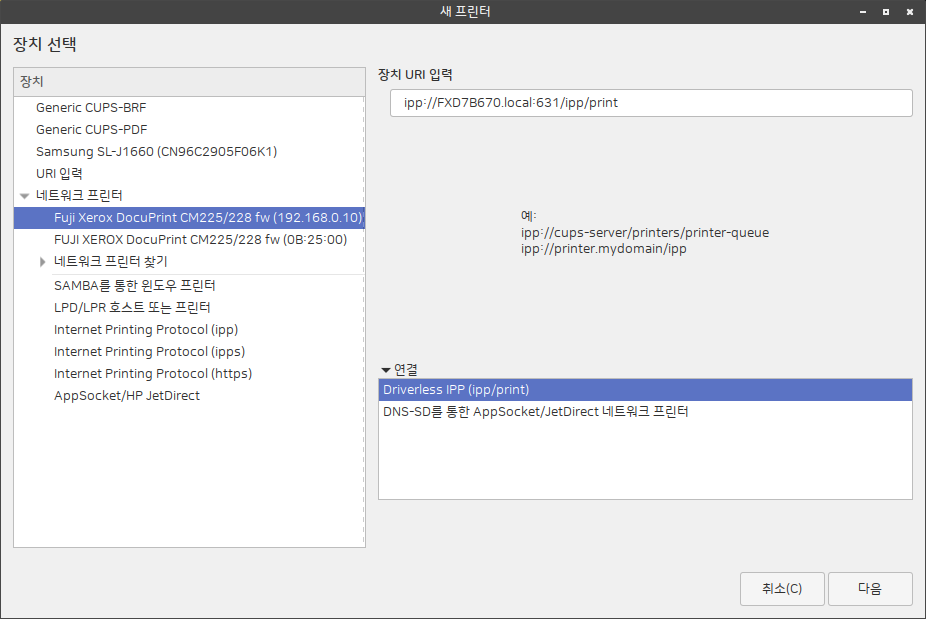Viewport: 926px width, 619px height.
Task: Select Internet Printing Protocol (ipps)
Action: [x=149, y=351]
